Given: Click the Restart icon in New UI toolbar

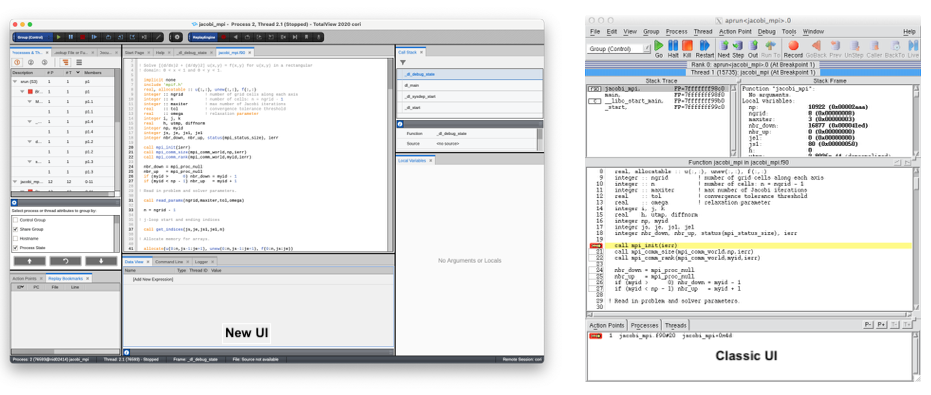Looking at the screenshot, I should pyautogui.click(x=94, y=37).
